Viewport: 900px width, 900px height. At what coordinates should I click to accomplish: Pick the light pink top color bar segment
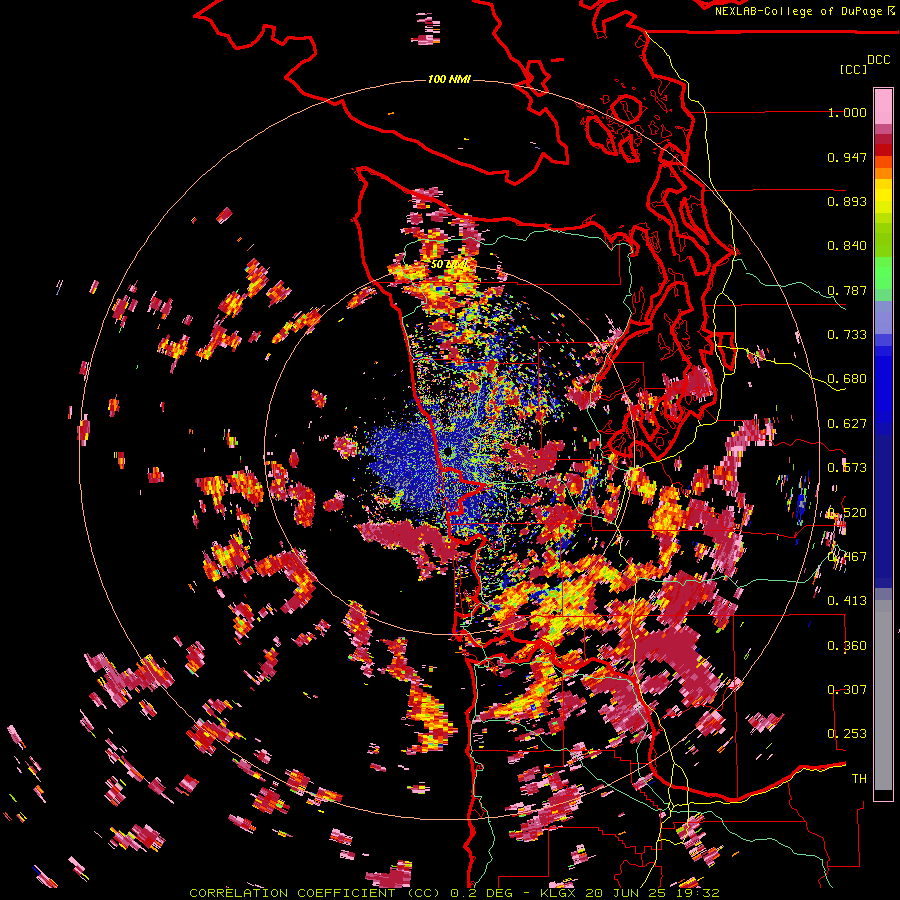pyautogui.click(x=883, y=106)
